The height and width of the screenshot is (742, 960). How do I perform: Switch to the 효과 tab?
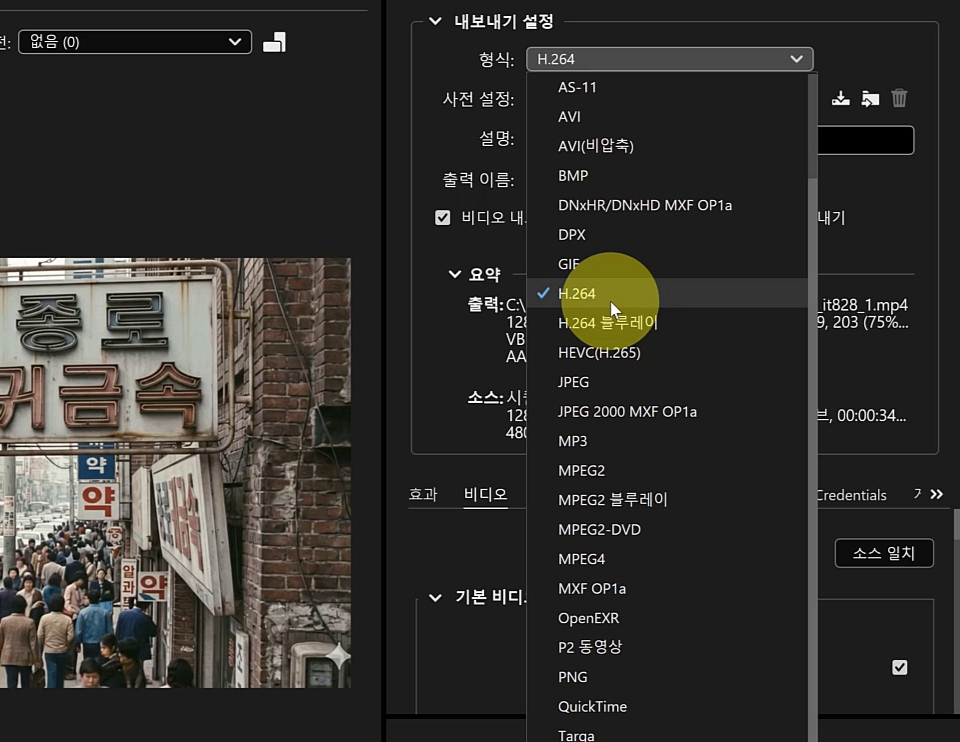pos(423,494)
